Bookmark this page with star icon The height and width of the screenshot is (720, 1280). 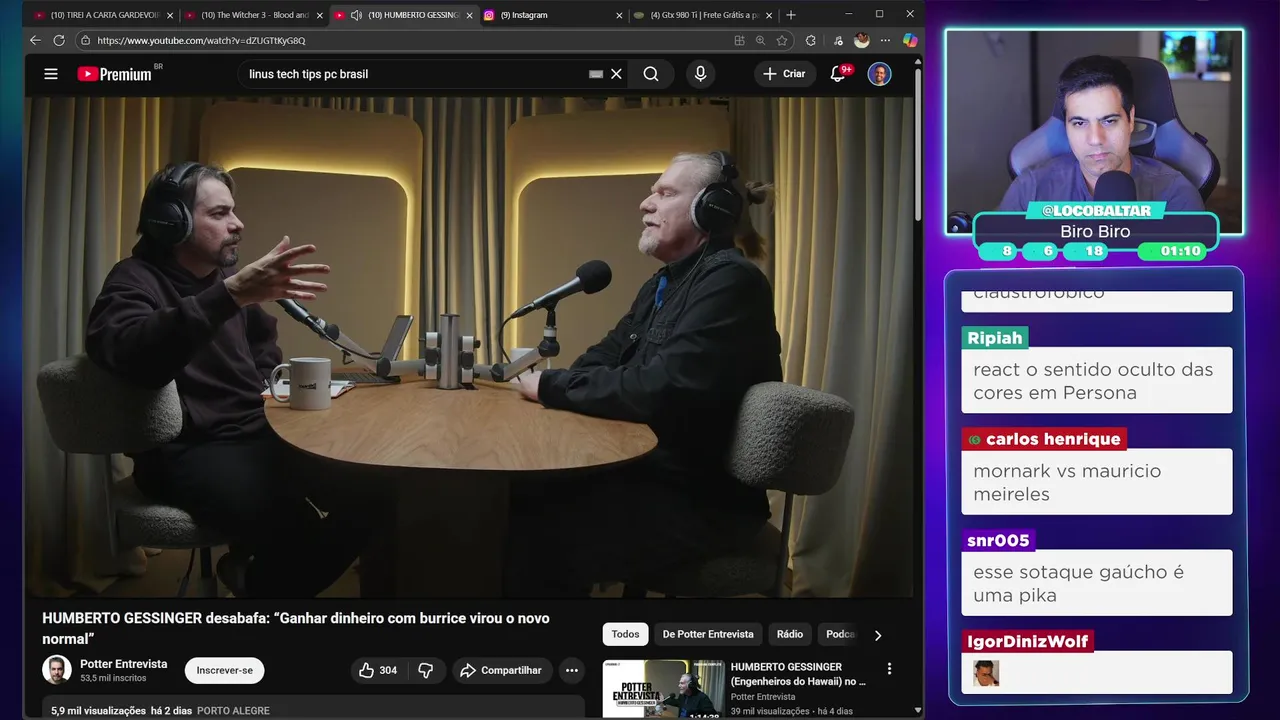pos(782,40)
